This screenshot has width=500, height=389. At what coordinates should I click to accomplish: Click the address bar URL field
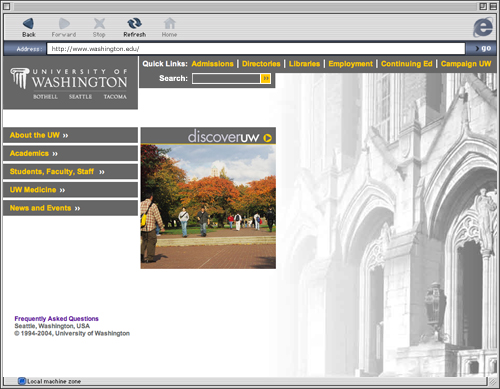(x=256, y=49)
